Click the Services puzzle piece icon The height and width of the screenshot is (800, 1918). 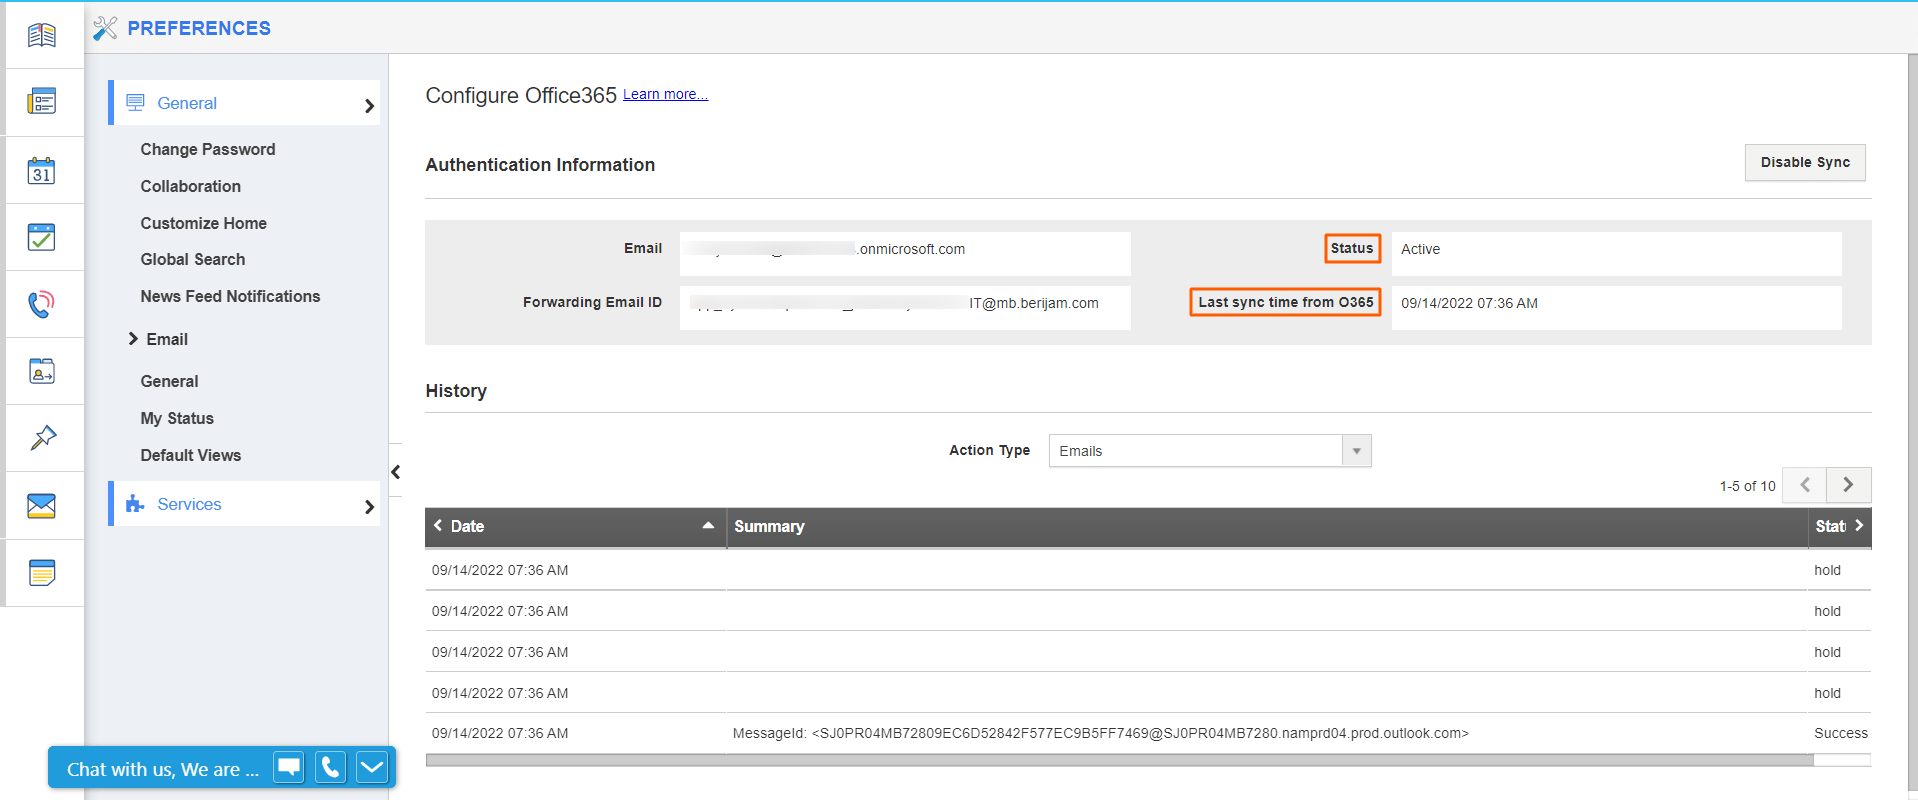(135, 504)
